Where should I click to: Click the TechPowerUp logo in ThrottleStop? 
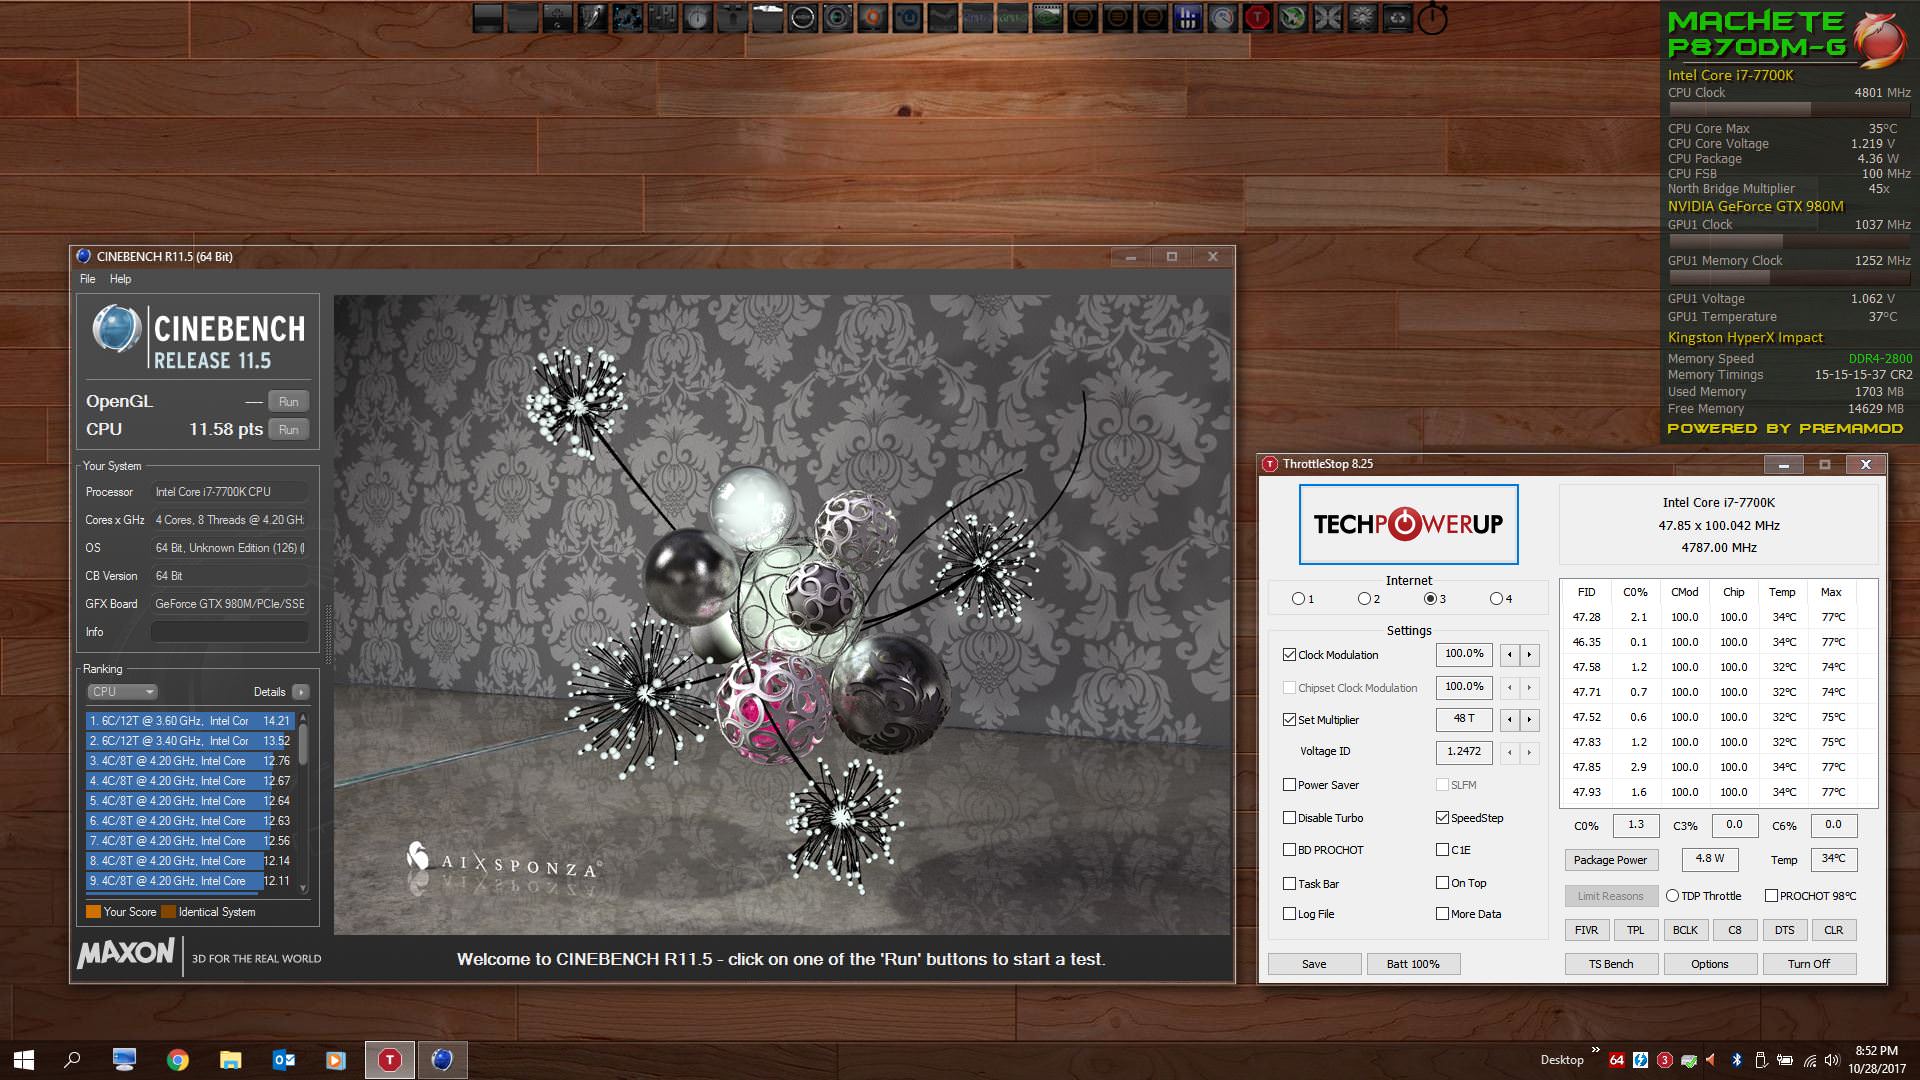tap(1408, 524)
